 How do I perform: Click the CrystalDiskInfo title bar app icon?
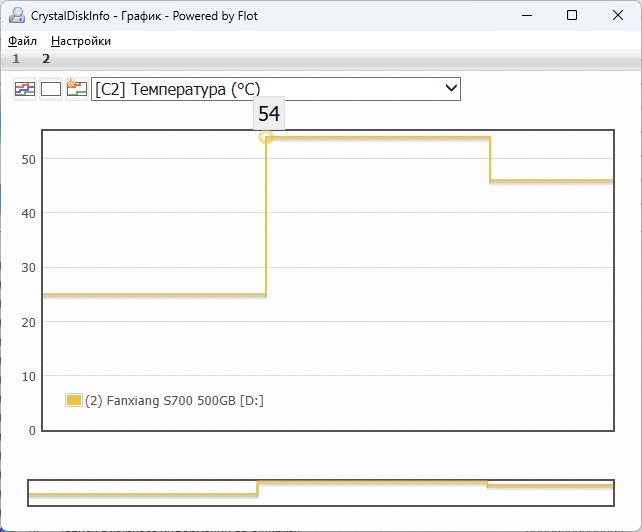pos(16,15)
